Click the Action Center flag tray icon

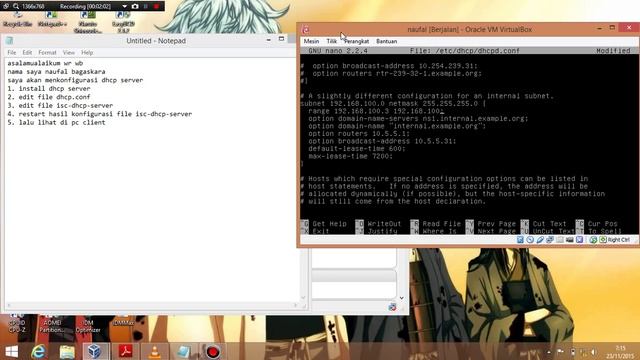coord(560,352)
